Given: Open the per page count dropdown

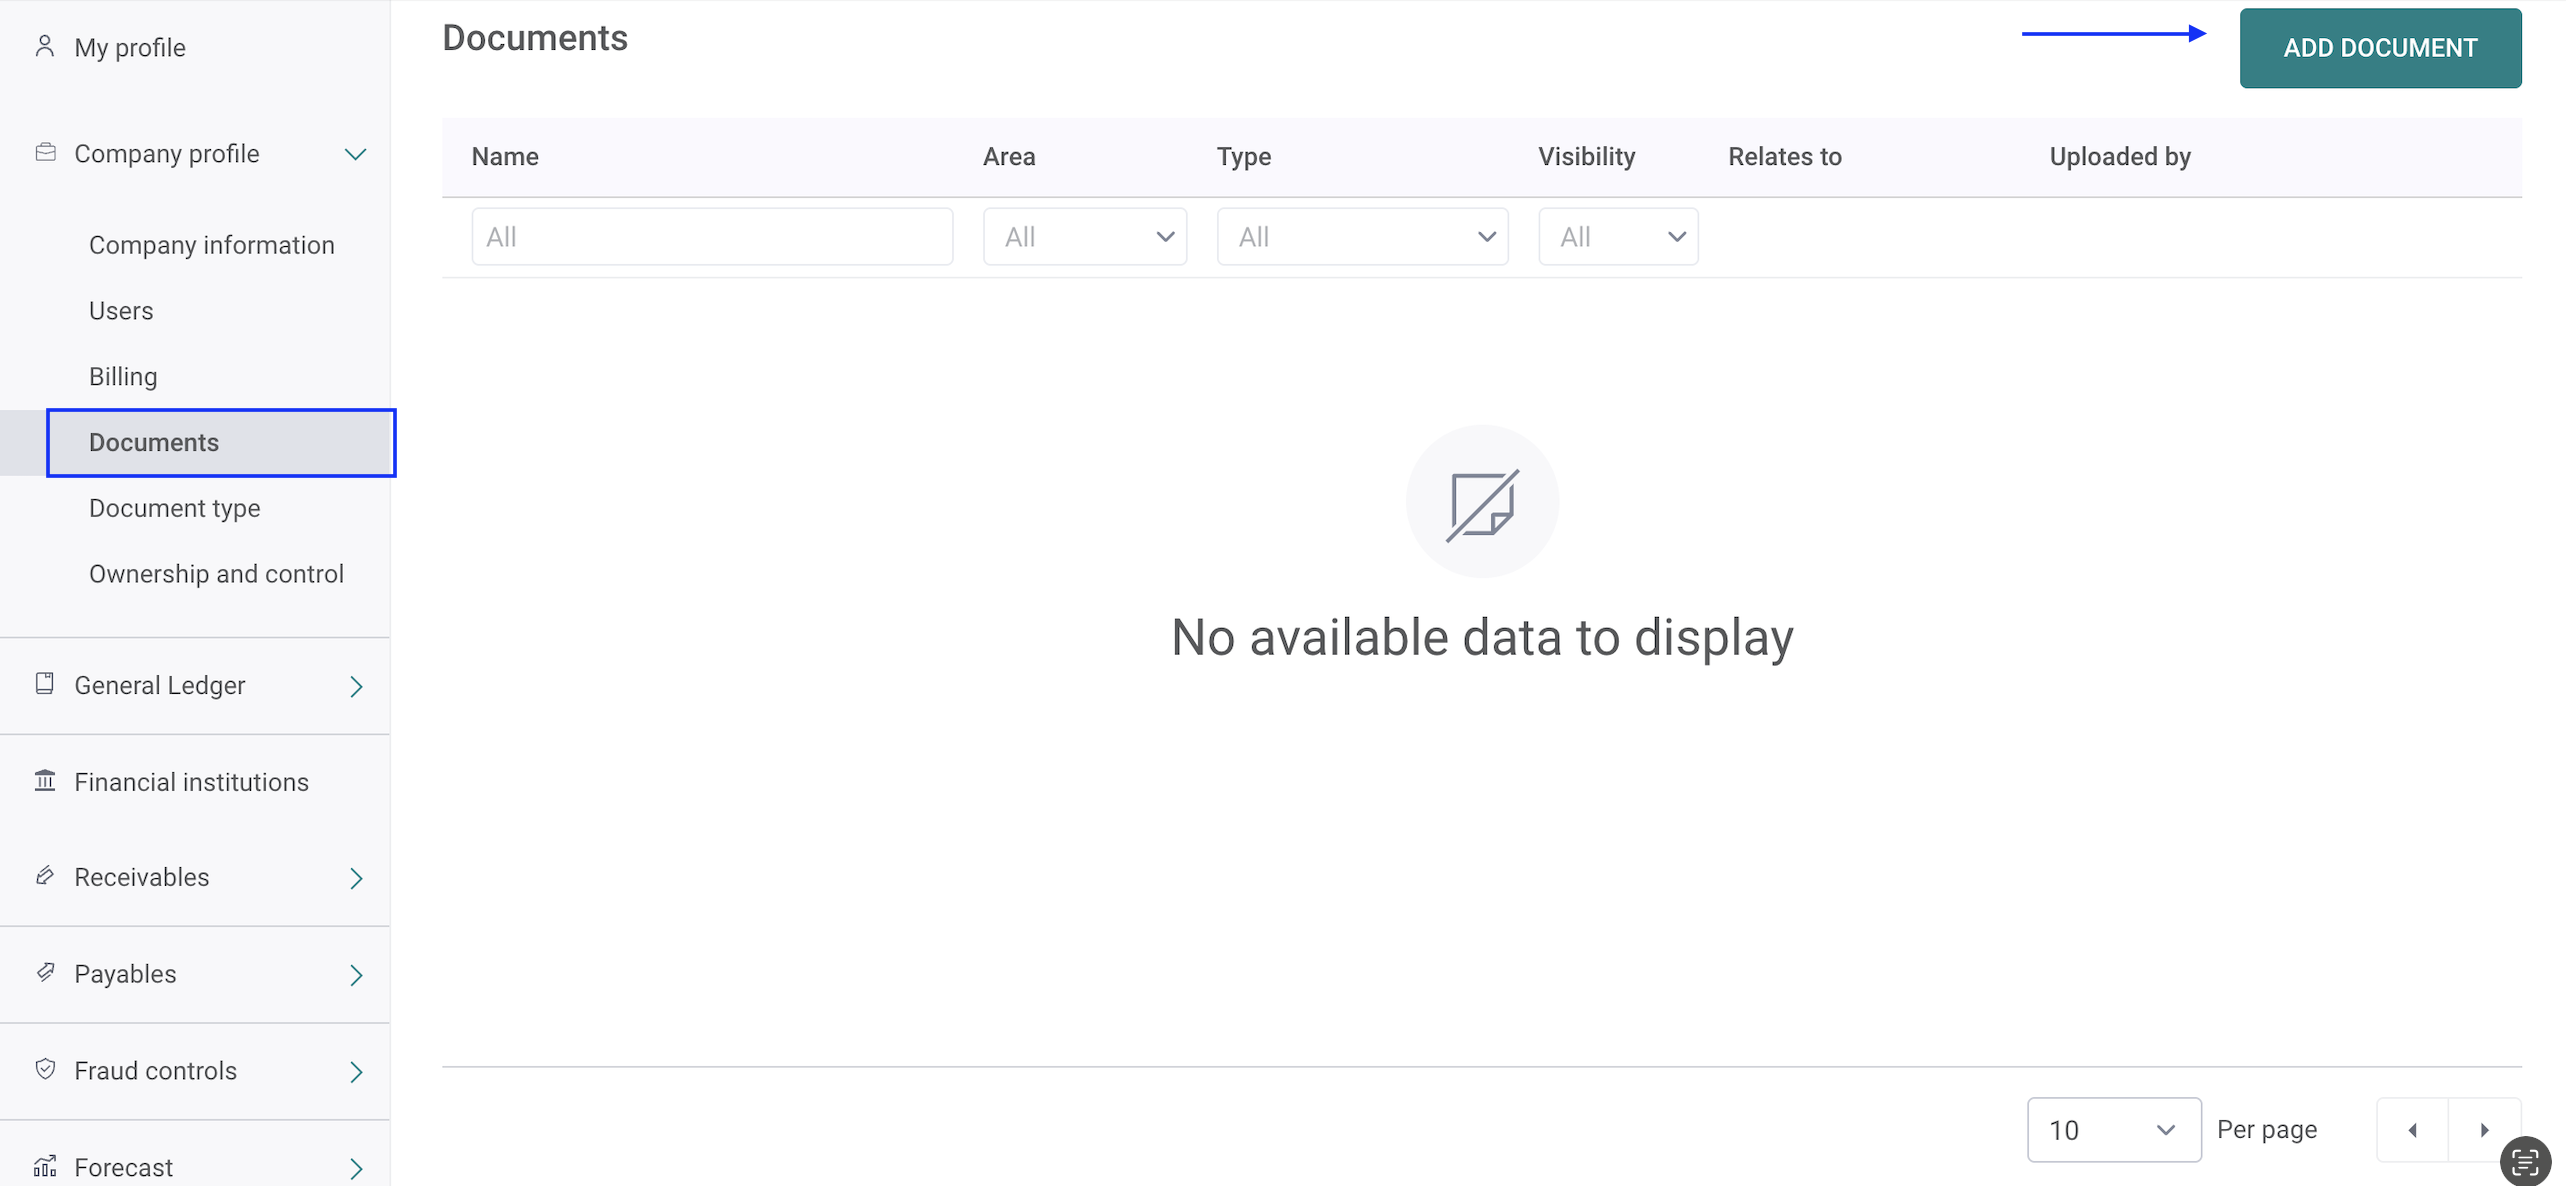Looking at the screenshot, I should coord(2113,1129).
